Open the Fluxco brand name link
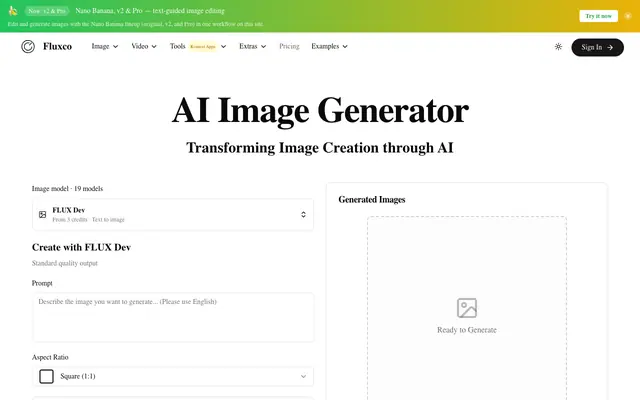Image resolution: width=640 pixels, height=400 pixels. [x=57, y=47]
